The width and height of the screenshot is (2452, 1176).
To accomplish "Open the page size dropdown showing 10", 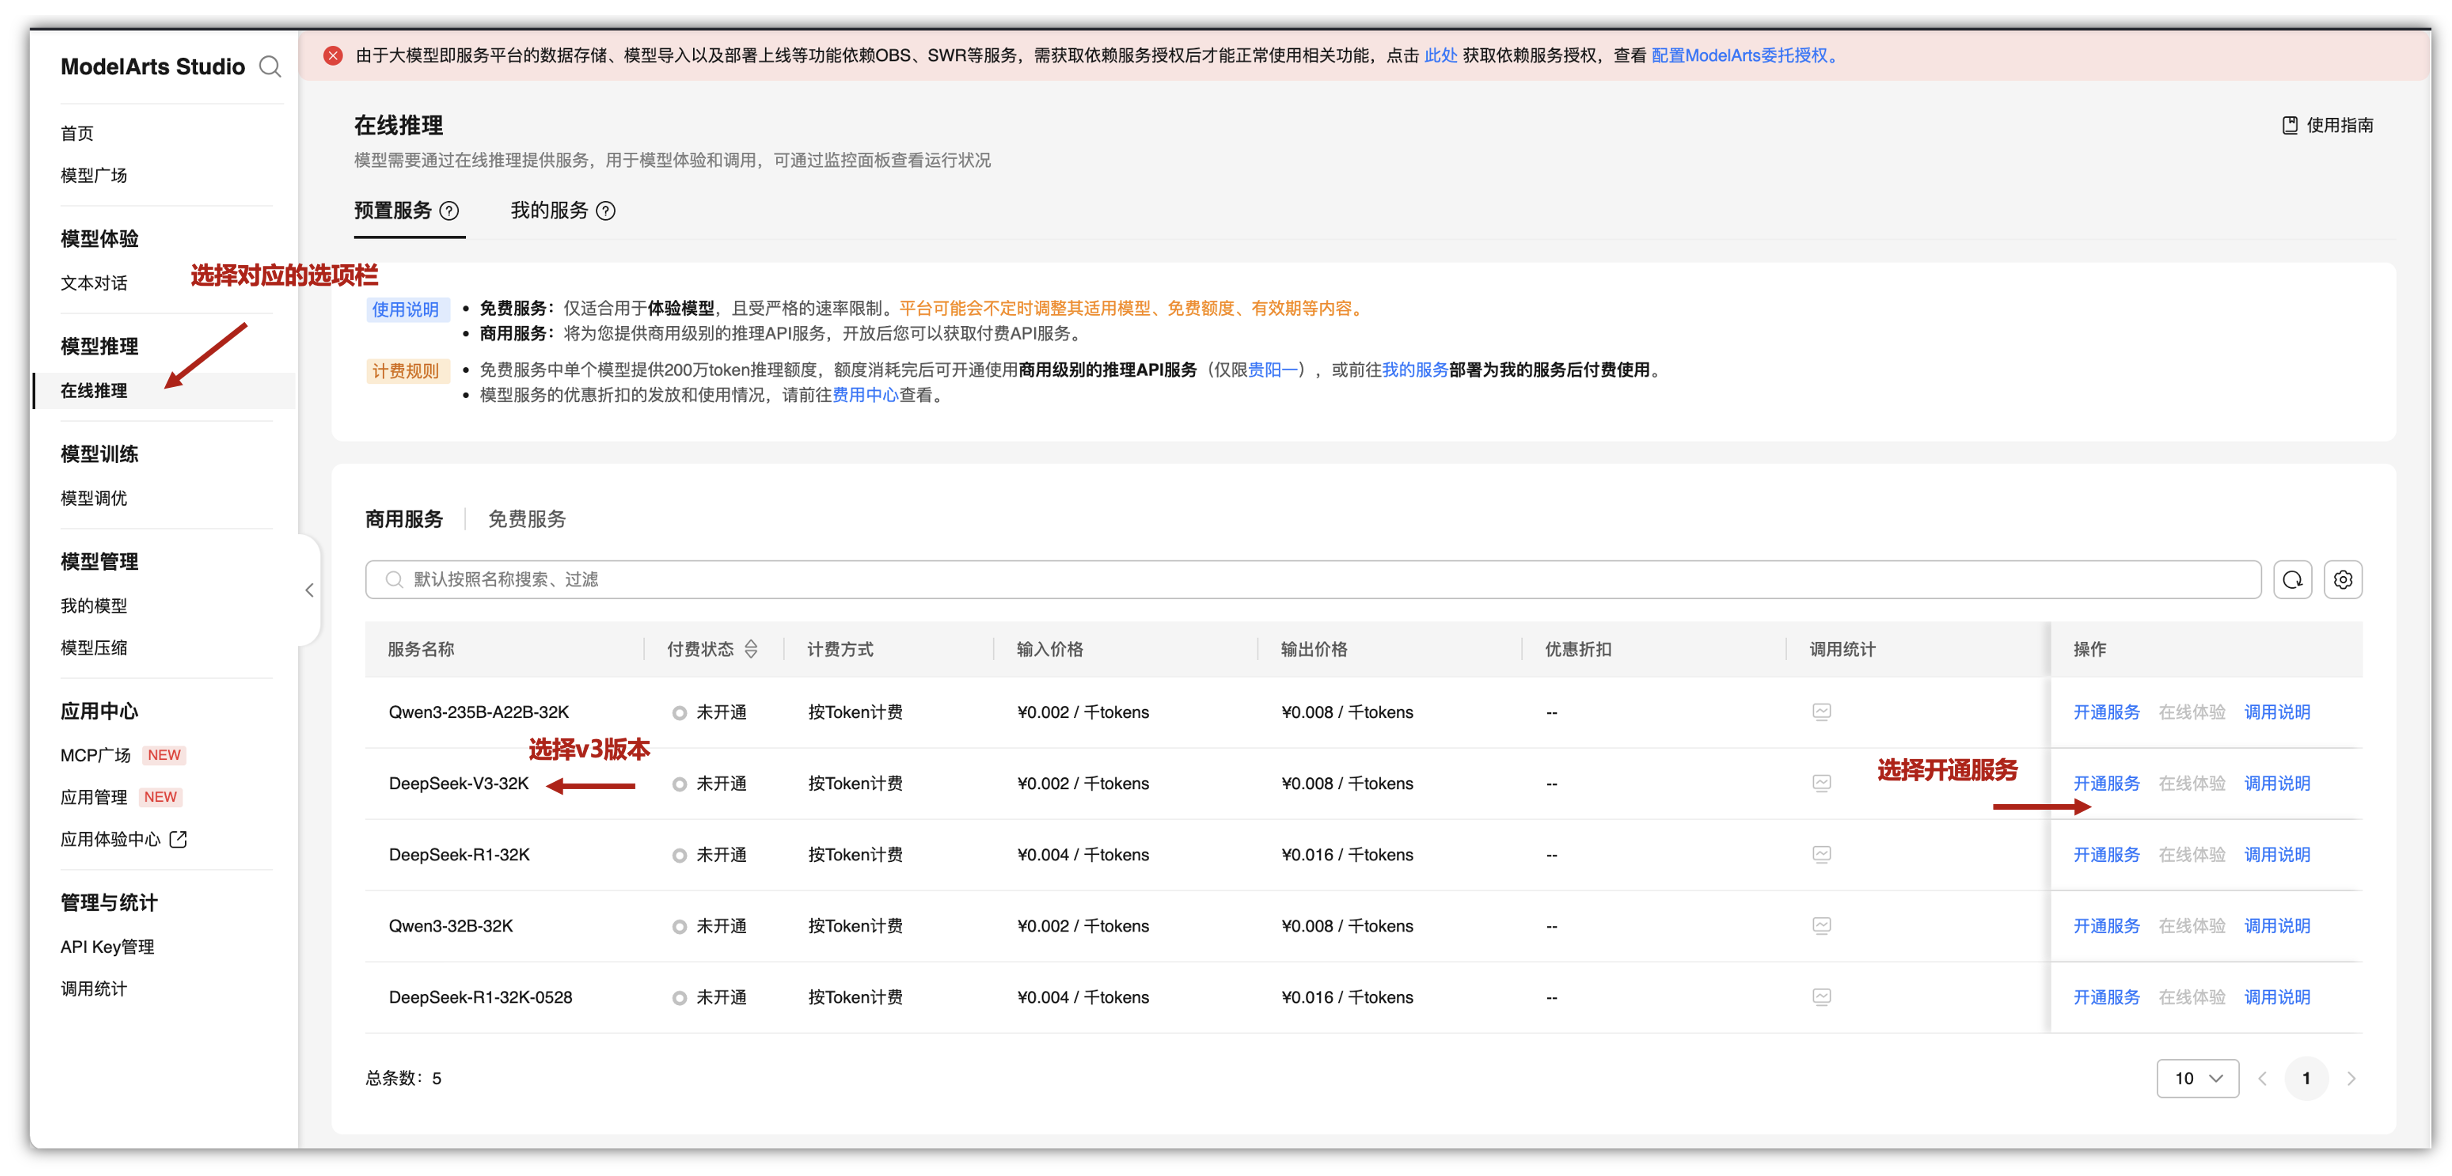I will pos(2197,1078).
